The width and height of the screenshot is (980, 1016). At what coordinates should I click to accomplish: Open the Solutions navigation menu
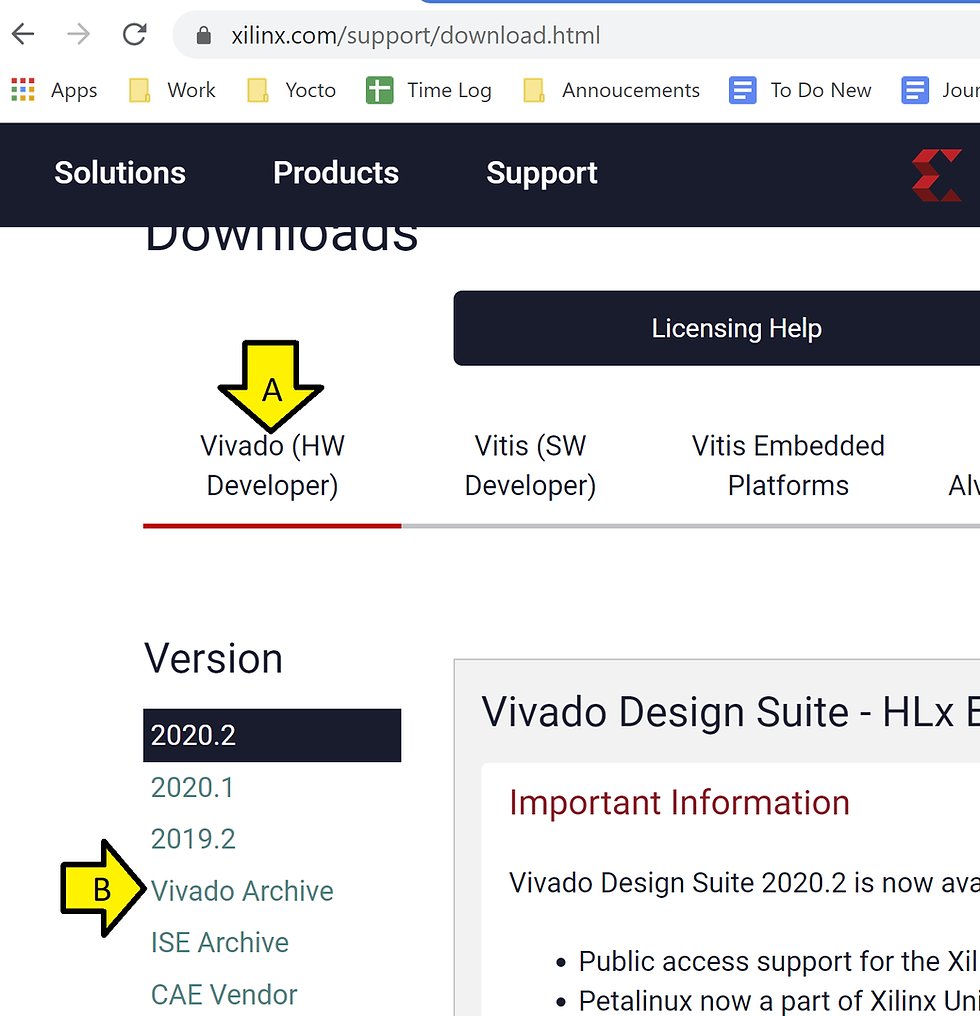120,173
